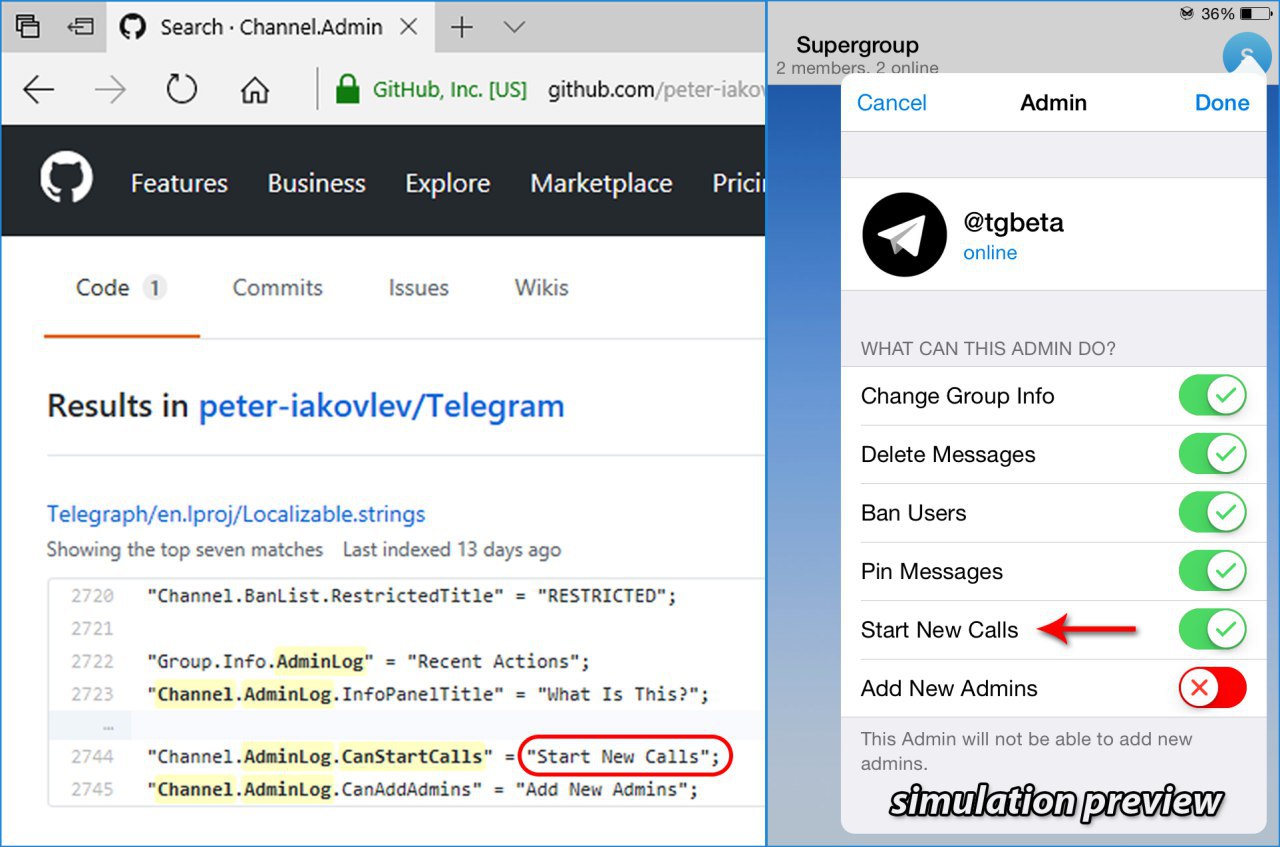Cancel the Admin dialog

[892, 103]
